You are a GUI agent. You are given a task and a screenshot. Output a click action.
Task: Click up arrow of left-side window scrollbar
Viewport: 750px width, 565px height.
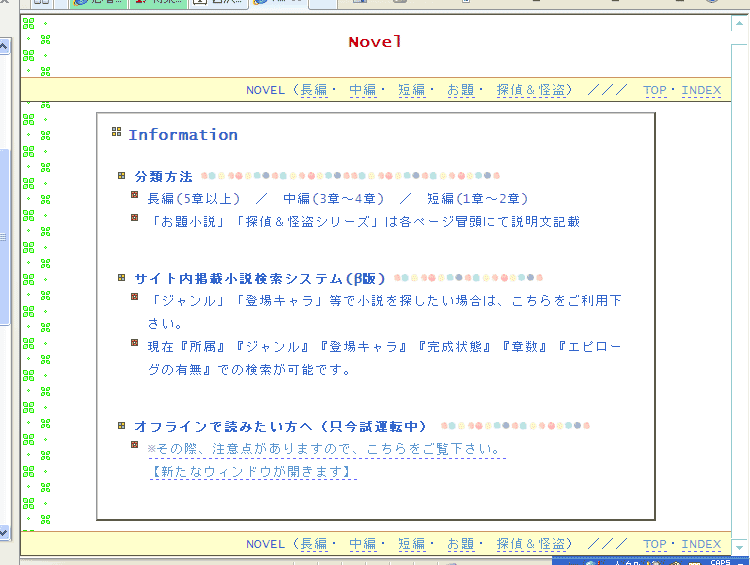(4, 46)
